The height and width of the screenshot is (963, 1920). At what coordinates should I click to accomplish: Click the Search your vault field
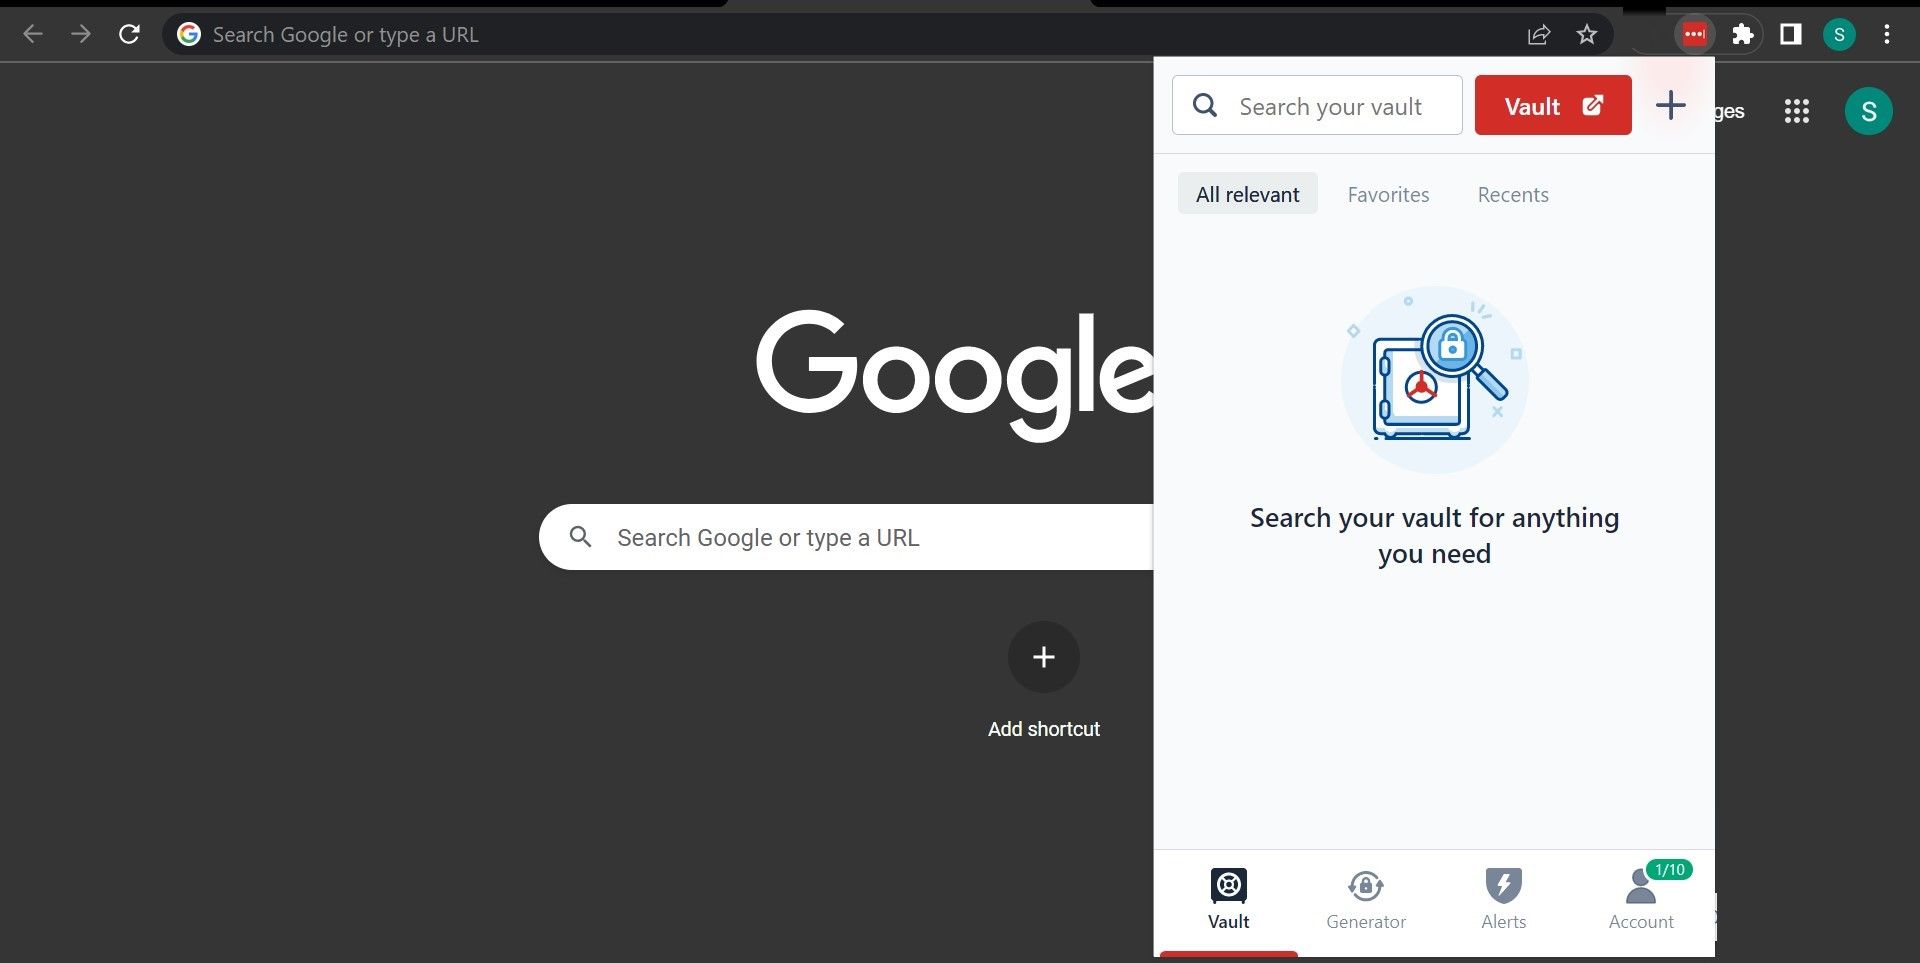pos(1330,105)
